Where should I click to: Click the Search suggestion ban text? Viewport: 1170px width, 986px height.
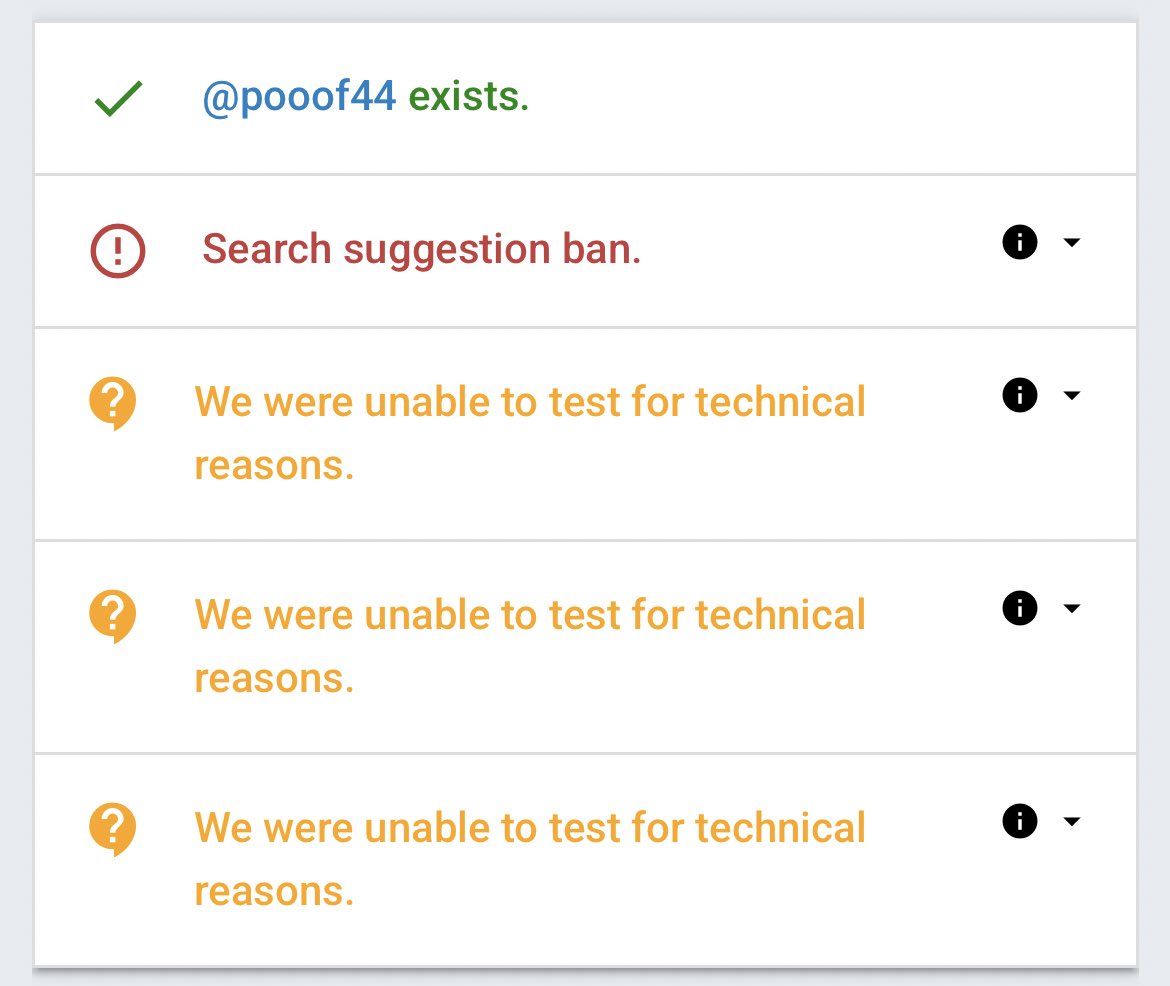pyautogui.click(x=421, y=250)
